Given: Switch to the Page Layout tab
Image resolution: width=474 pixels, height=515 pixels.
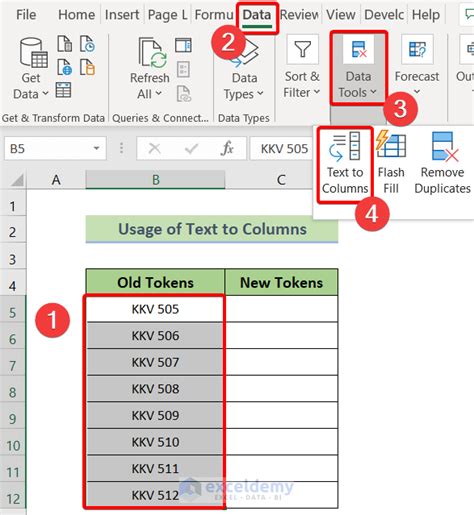Looking at the screenshot, I should [x=167, y=15].
